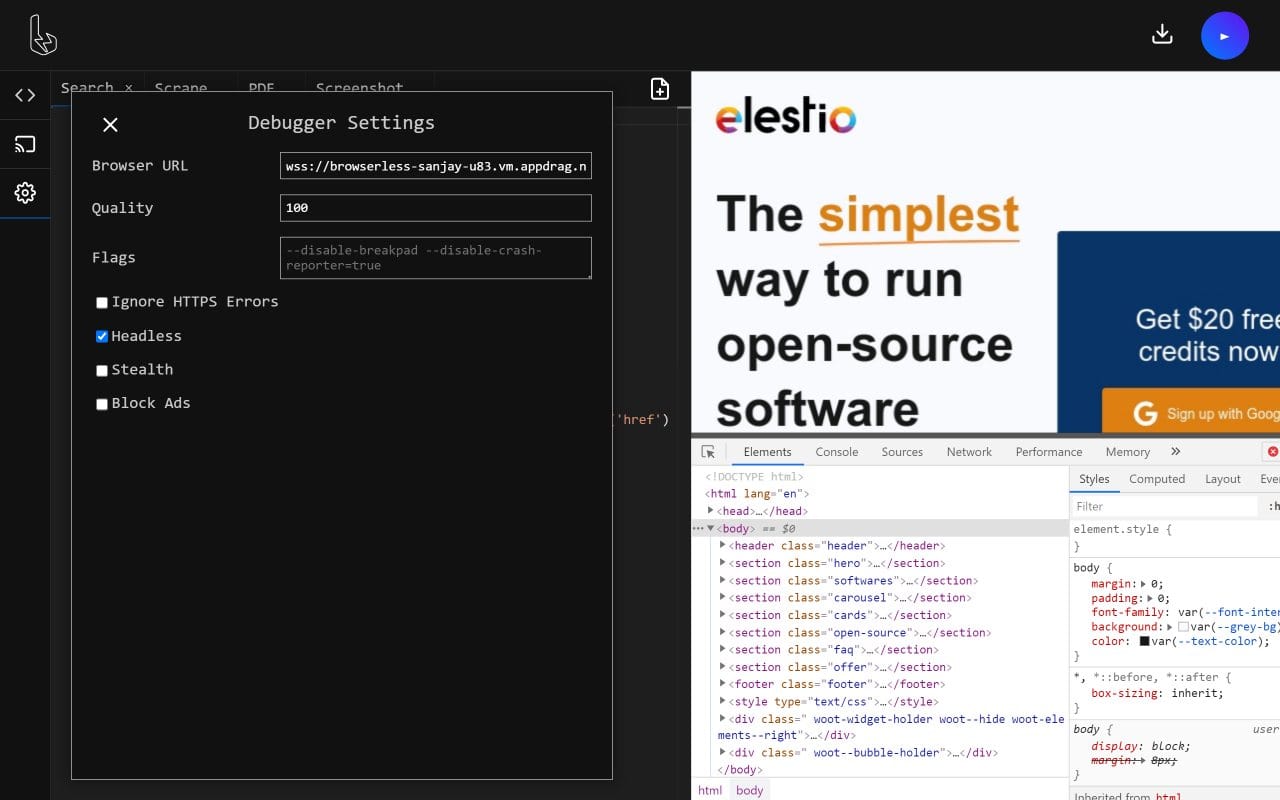Open settings via gear icon in sidebar
The image size is (1280, 800).
tap(25, 193)
